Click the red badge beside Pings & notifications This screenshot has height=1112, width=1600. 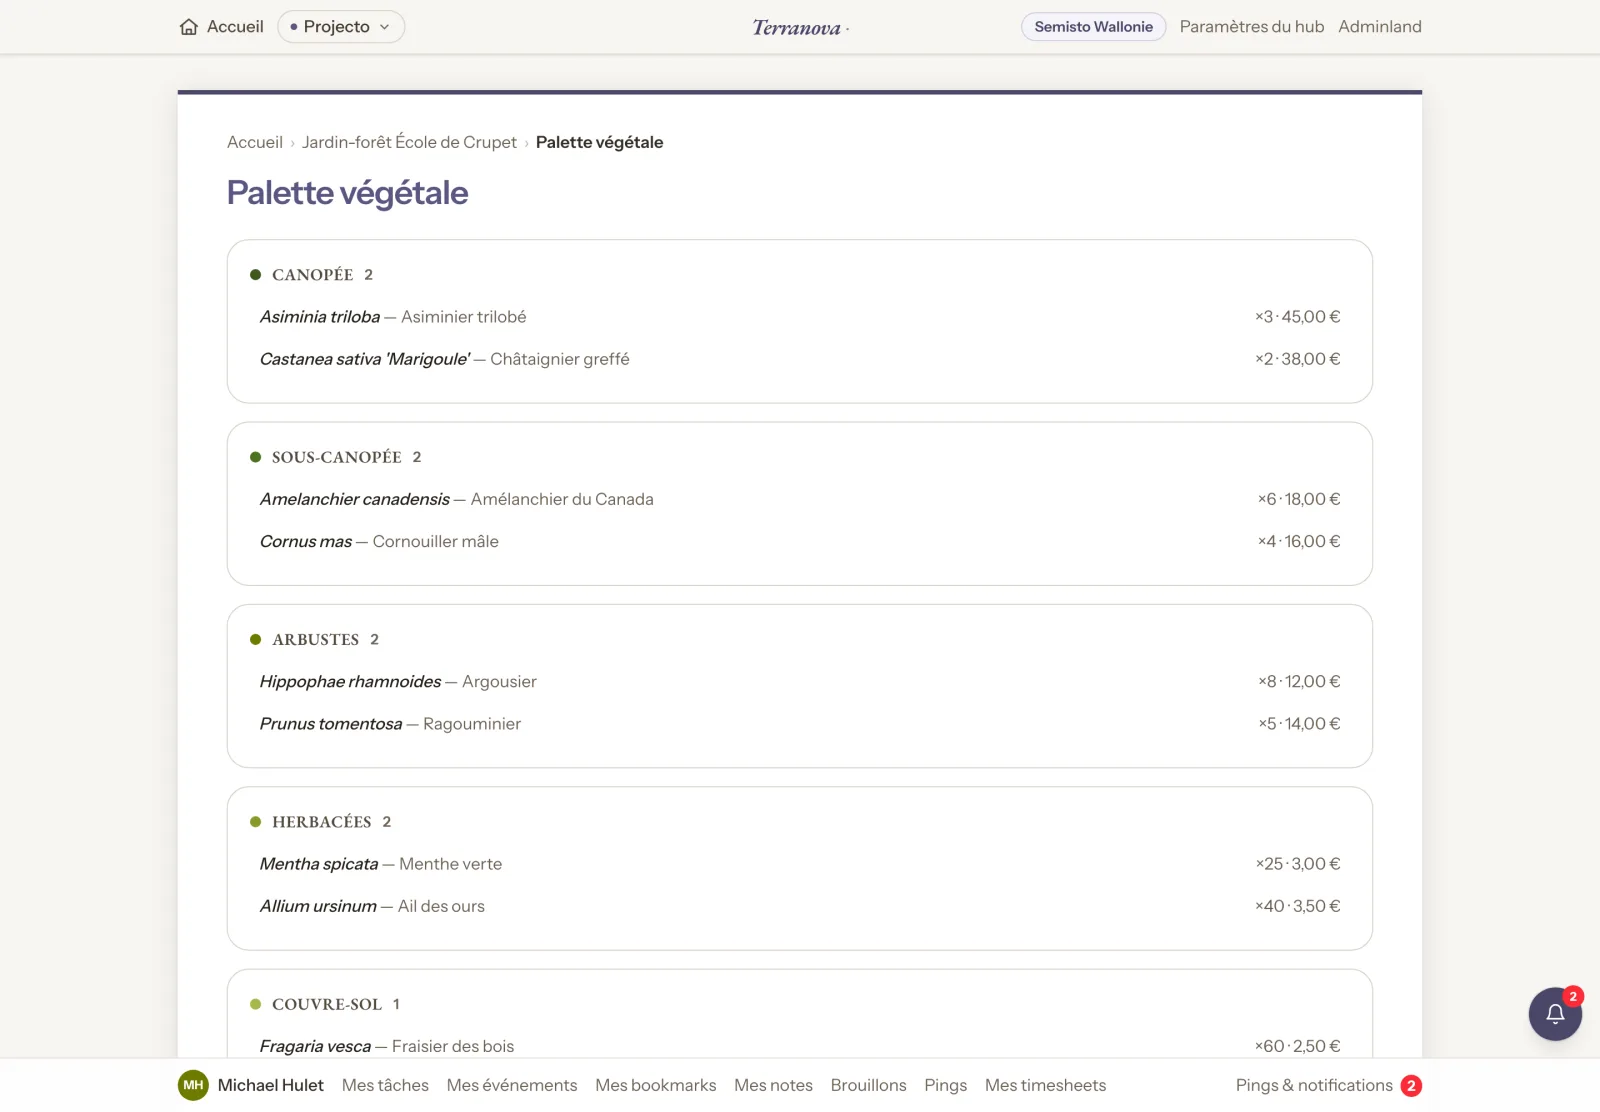(x=1411, y=1085)
